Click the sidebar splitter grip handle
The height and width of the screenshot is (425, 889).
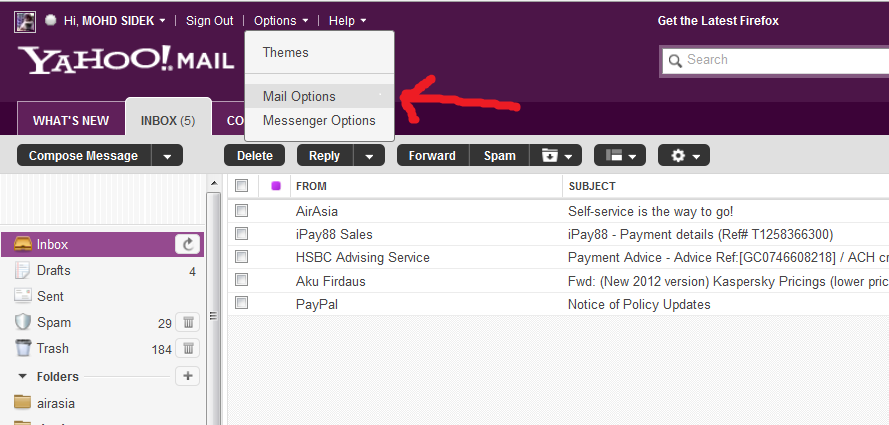pos(214,316)
